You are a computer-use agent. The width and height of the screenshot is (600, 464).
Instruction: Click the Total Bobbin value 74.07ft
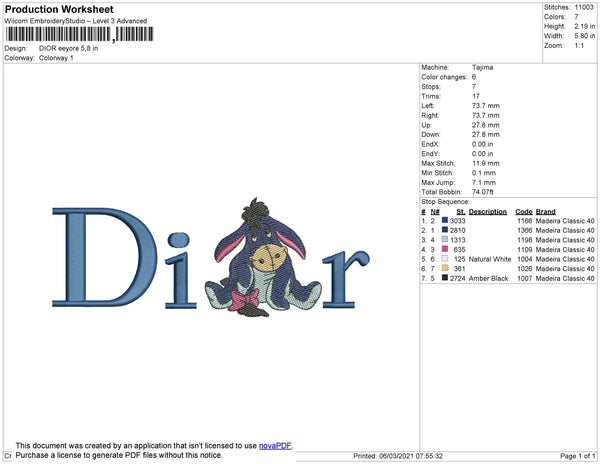(483, 192)
